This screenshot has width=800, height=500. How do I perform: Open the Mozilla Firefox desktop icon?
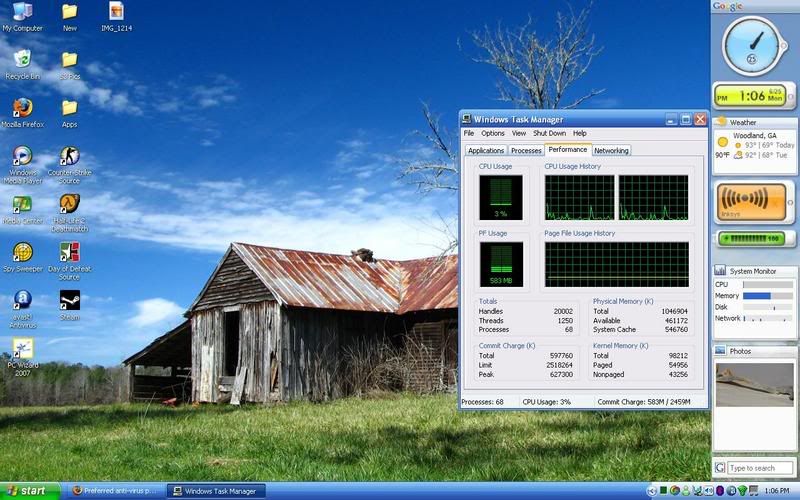click(22, 108)
